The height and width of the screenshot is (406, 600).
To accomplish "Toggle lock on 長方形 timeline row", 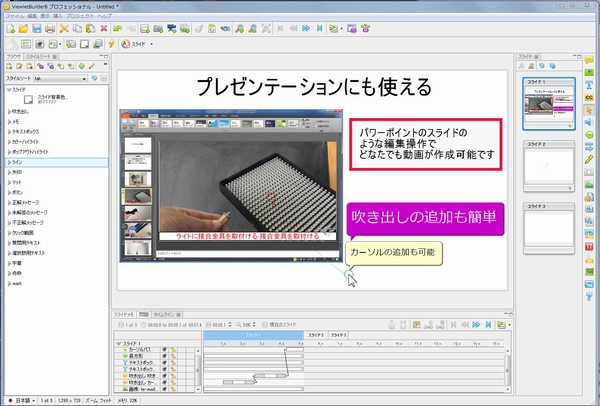I will [174, 356].
